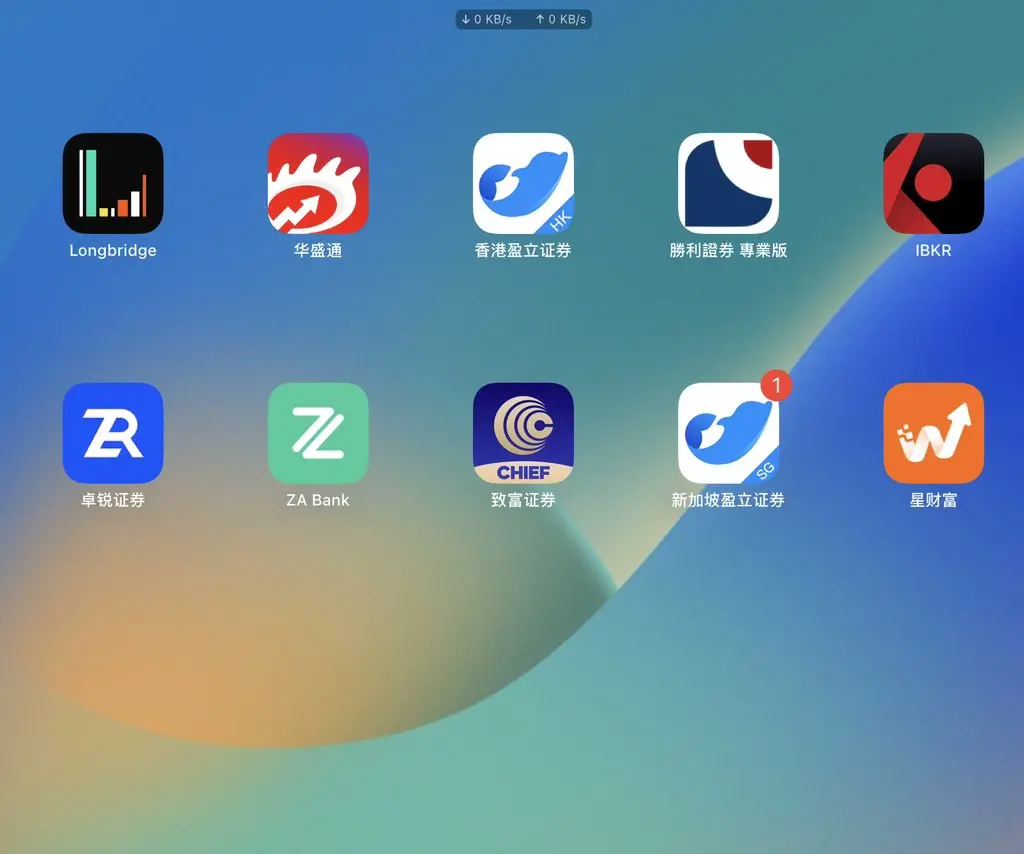1024x854 pixels.
Task: Launch the IBKR app
Action: [933, 183]
